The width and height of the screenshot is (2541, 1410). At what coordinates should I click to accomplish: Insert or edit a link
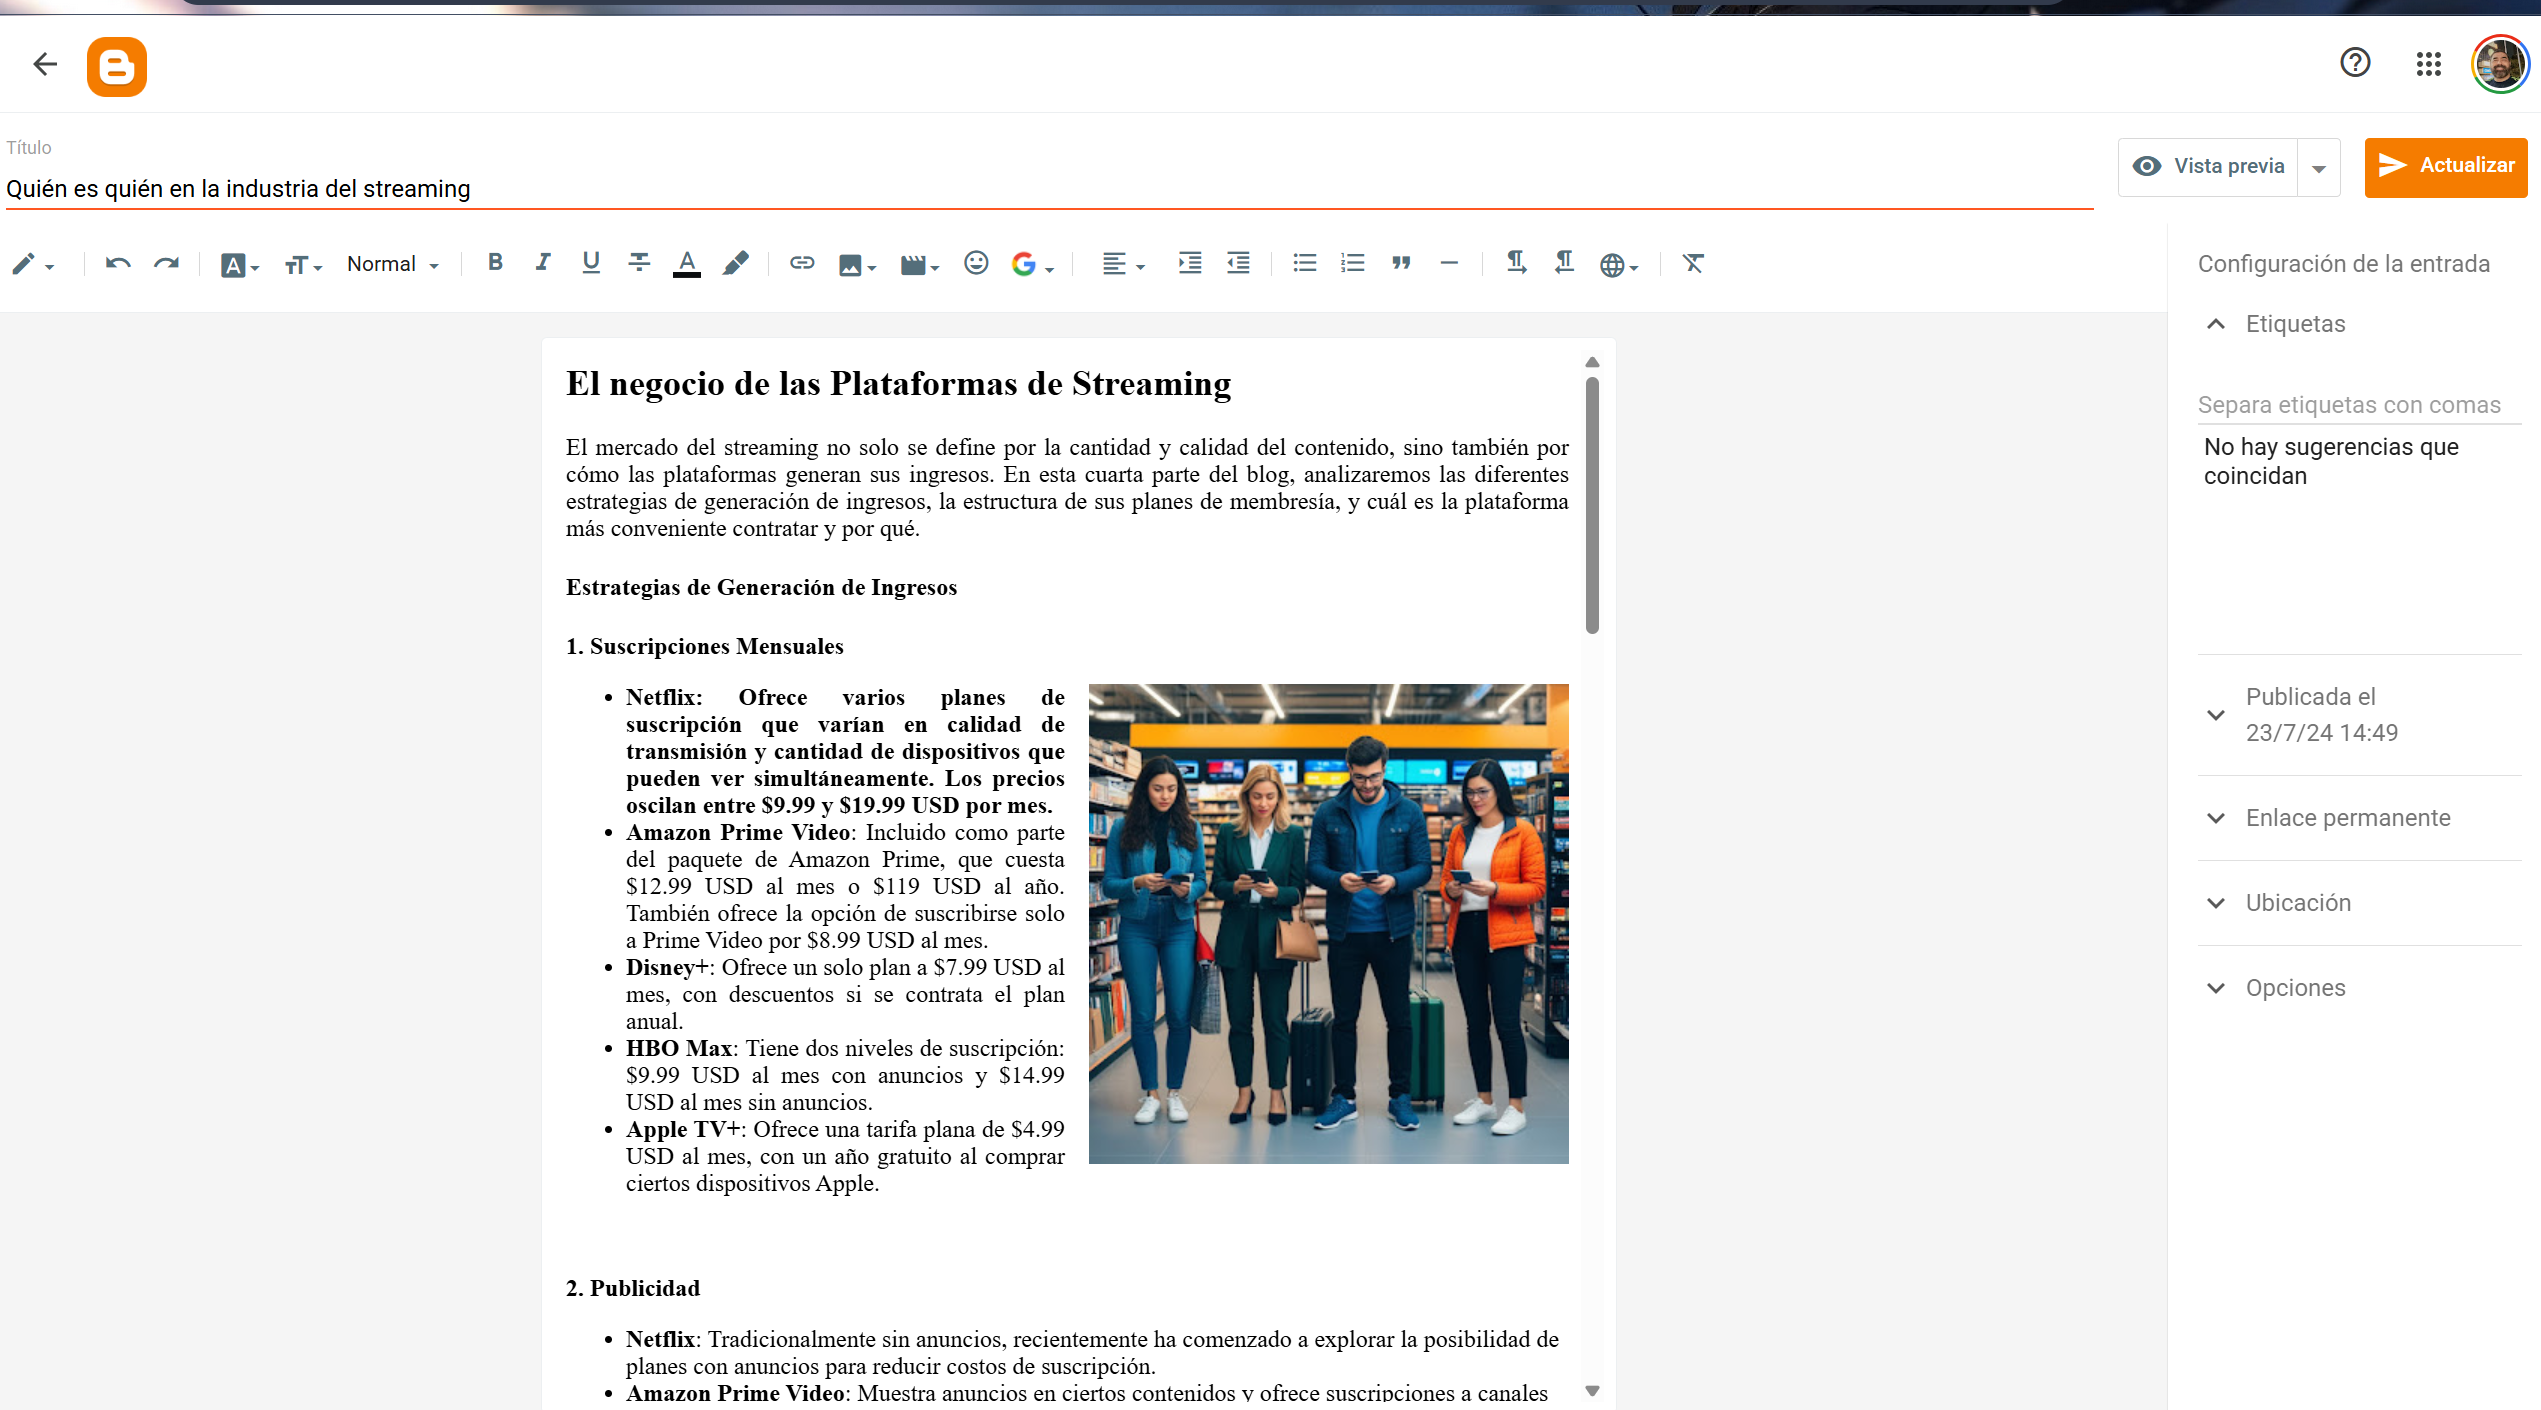coord(802,263)
